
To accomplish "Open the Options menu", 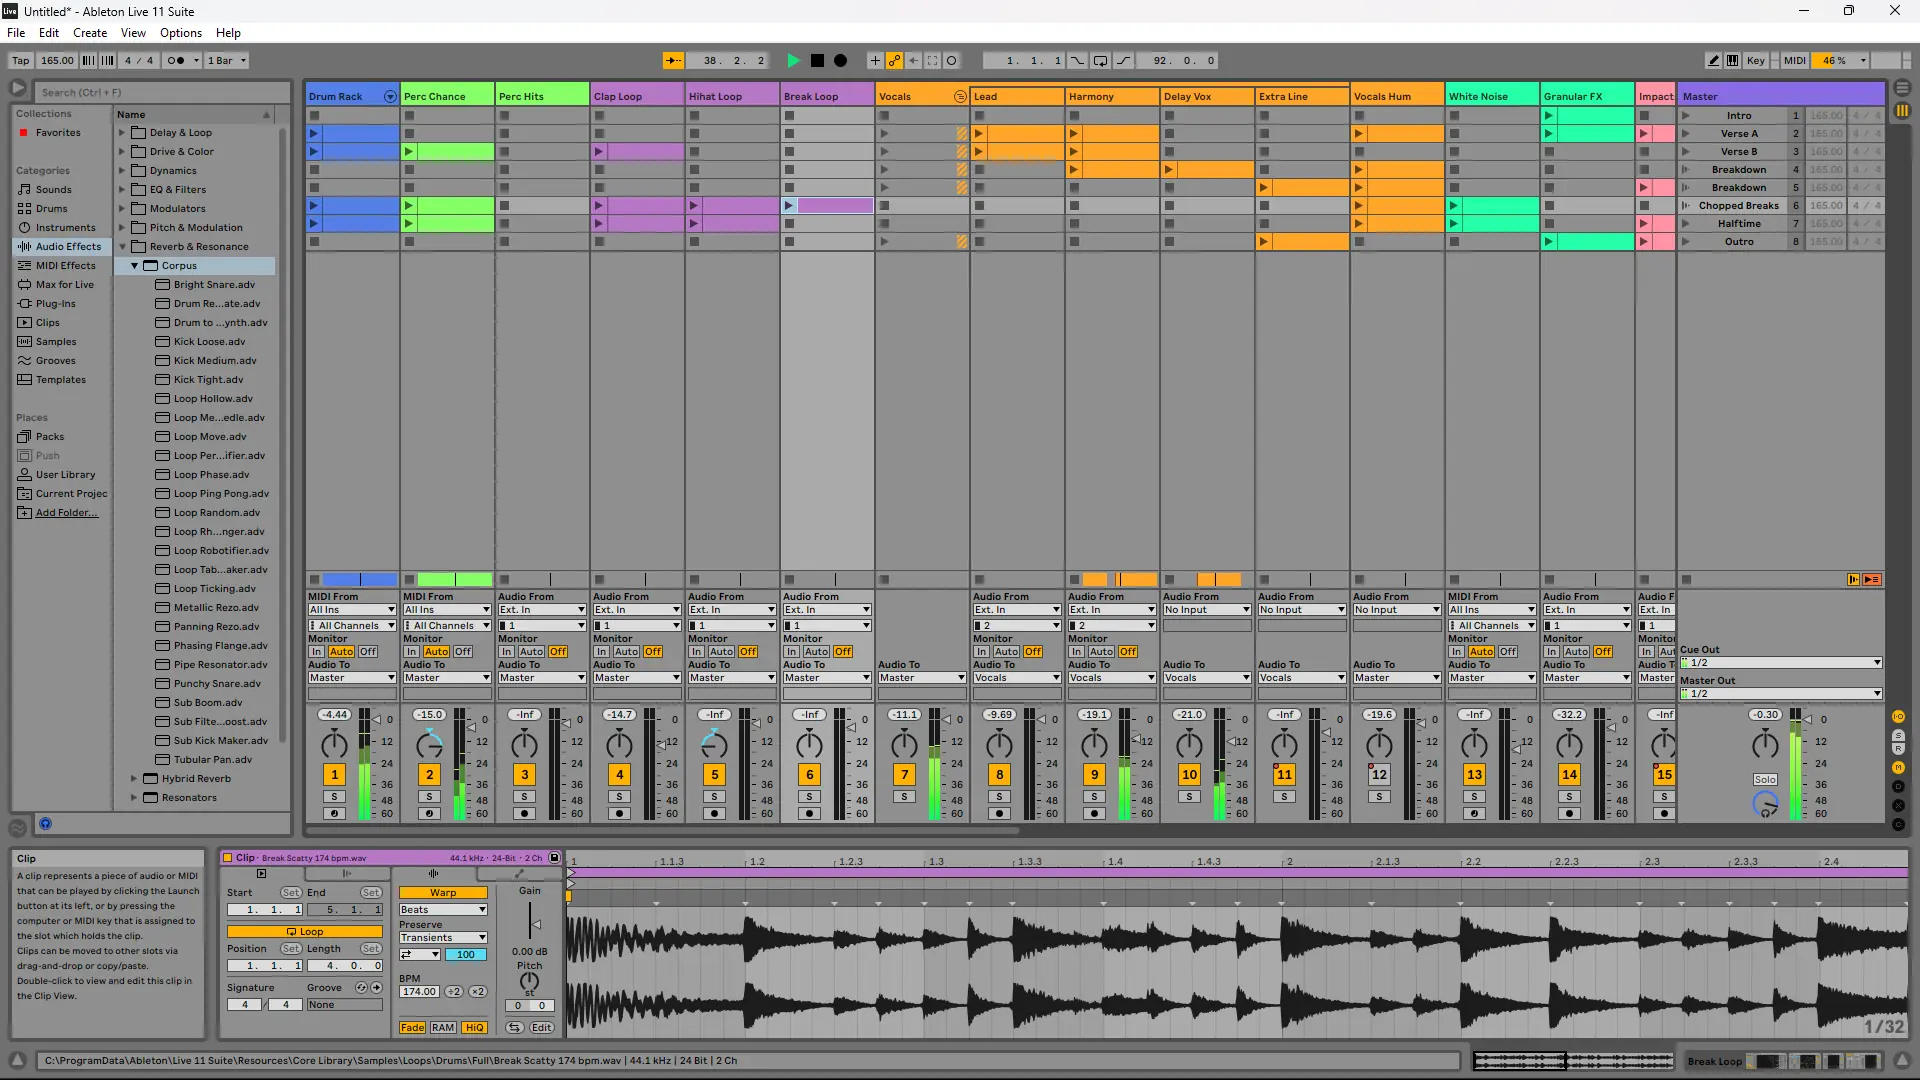I will [180, 33].
